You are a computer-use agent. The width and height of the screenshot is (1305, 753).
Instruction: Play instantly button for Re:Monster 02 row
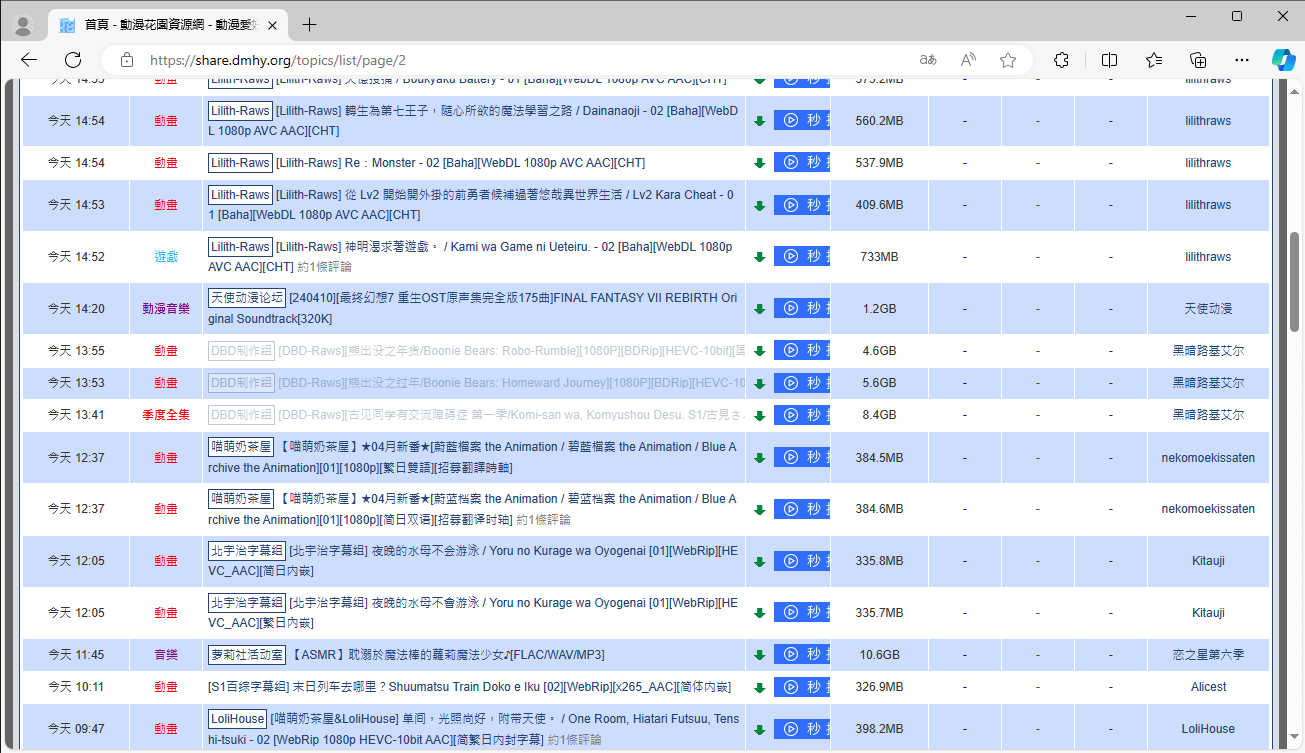(x=802, y=162)
